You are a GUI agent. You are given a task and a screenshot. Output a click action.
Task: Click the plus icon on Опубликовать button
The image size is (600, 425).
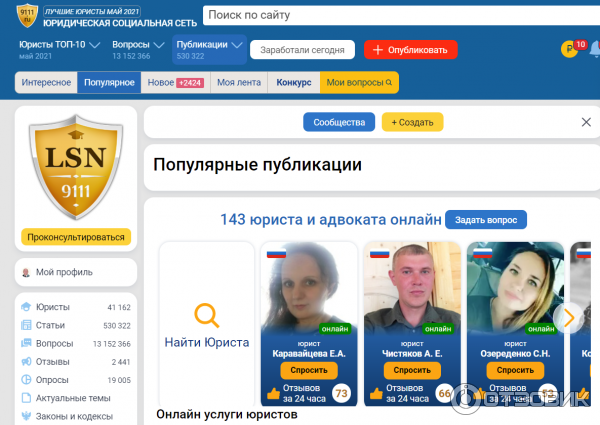pyautogui.click(x=378, y=50)
